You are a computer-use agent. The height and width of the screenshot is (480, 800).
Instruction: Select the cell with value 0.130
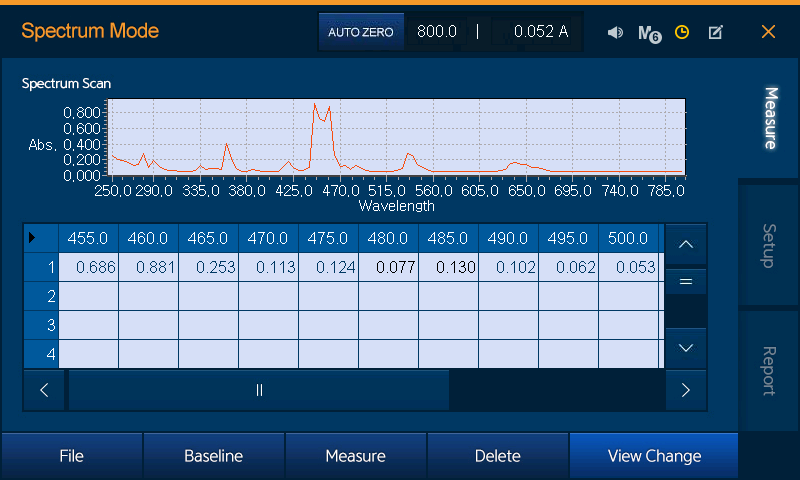tap(448, 267)
